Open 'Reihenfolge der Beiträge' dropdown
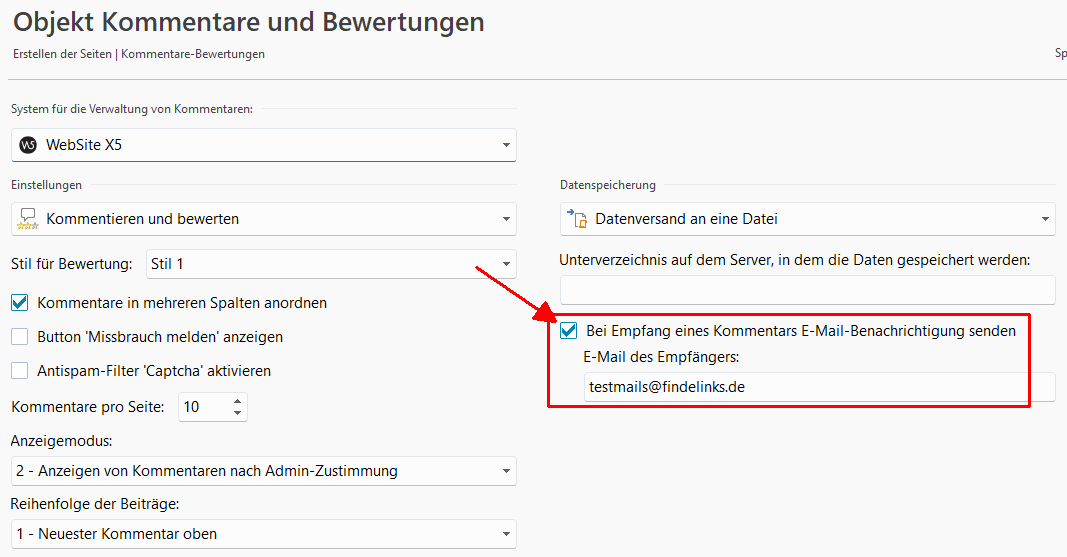Screen dimensions: 1067x557 [505, 534]
